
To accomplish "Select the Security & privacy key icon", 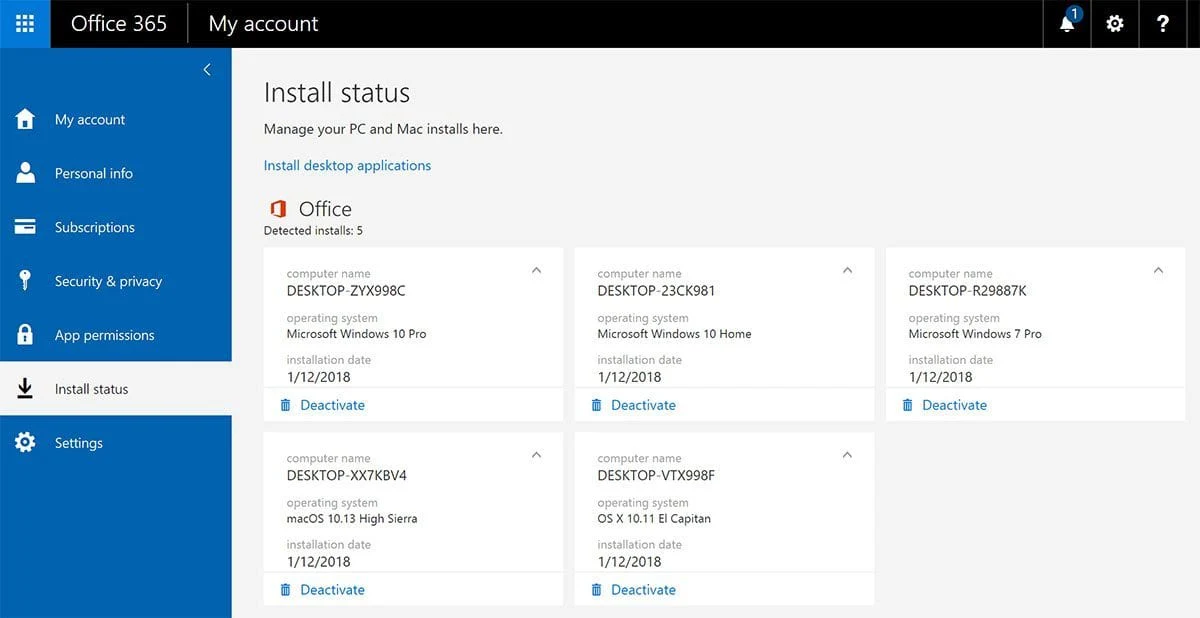I will (25, 281).
